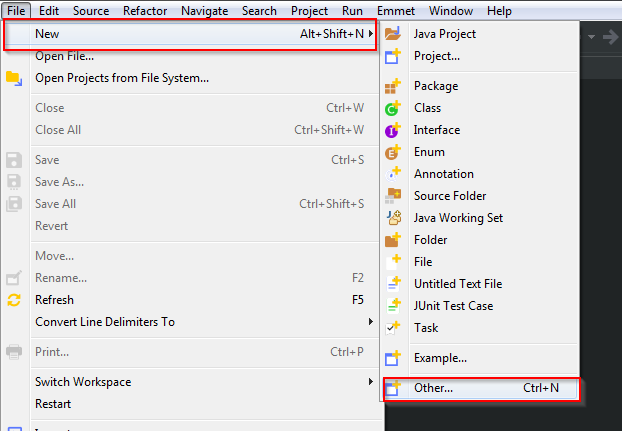
Task: Select Other... from the New submenu
Action: coord(480,388)
